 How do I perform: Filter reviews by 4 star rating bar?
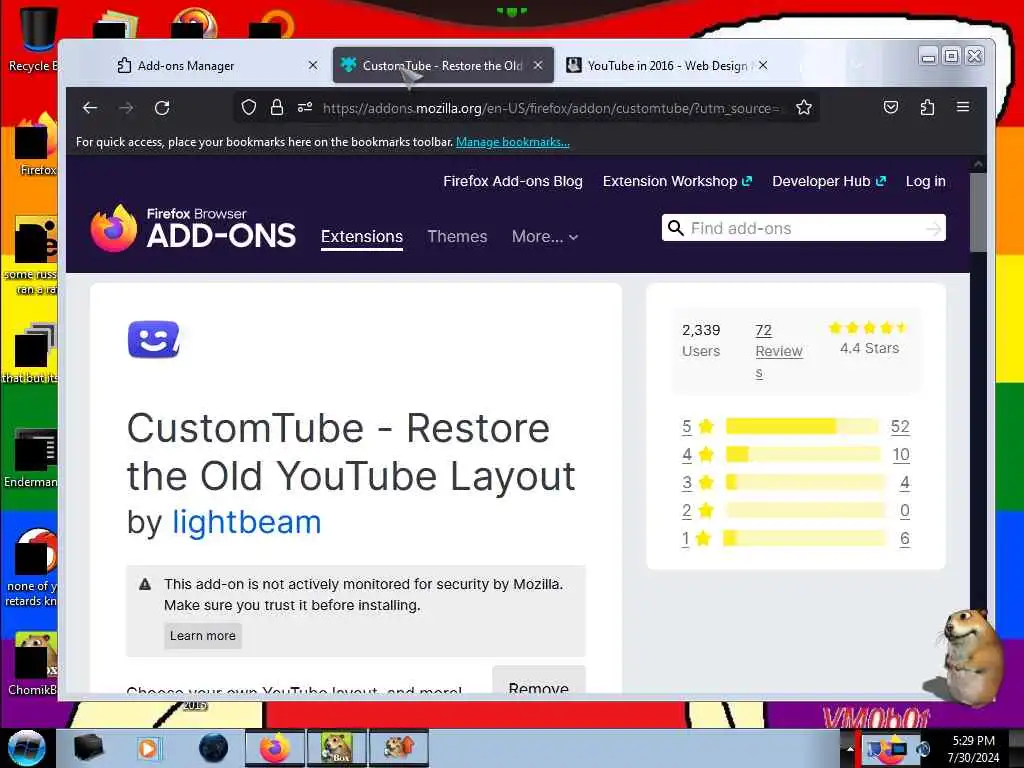803,455
